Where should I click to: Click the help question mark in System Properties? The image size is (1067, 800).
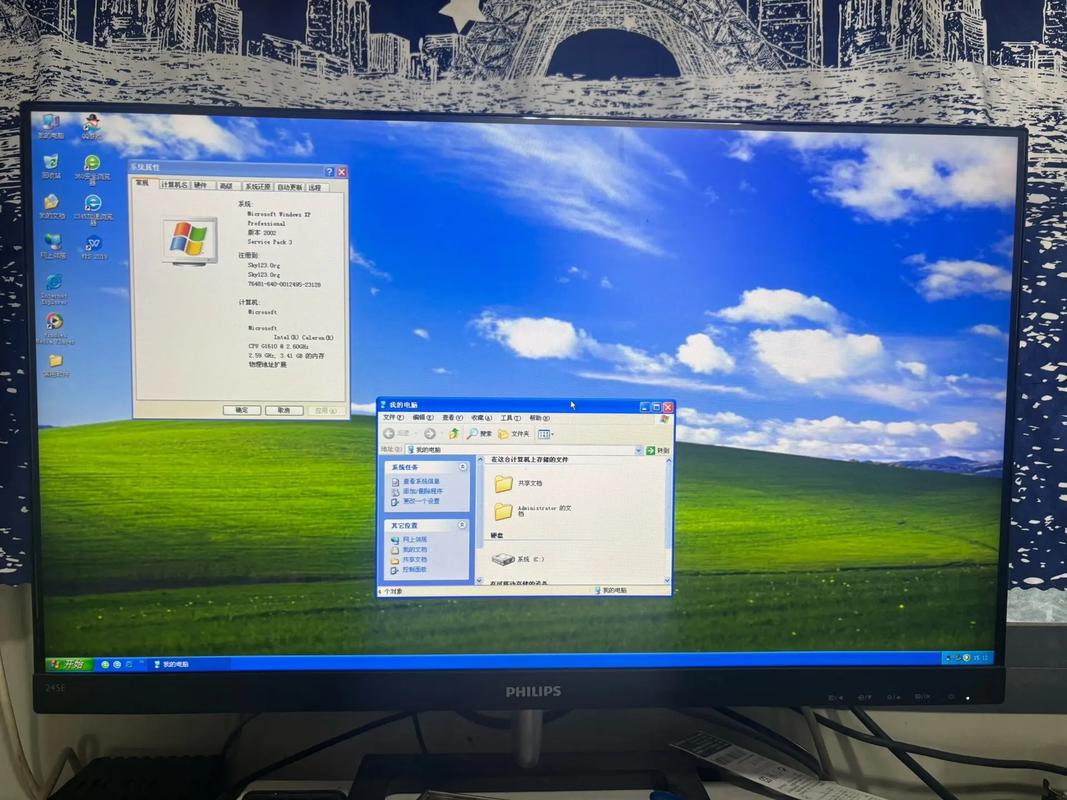[329, 172]
